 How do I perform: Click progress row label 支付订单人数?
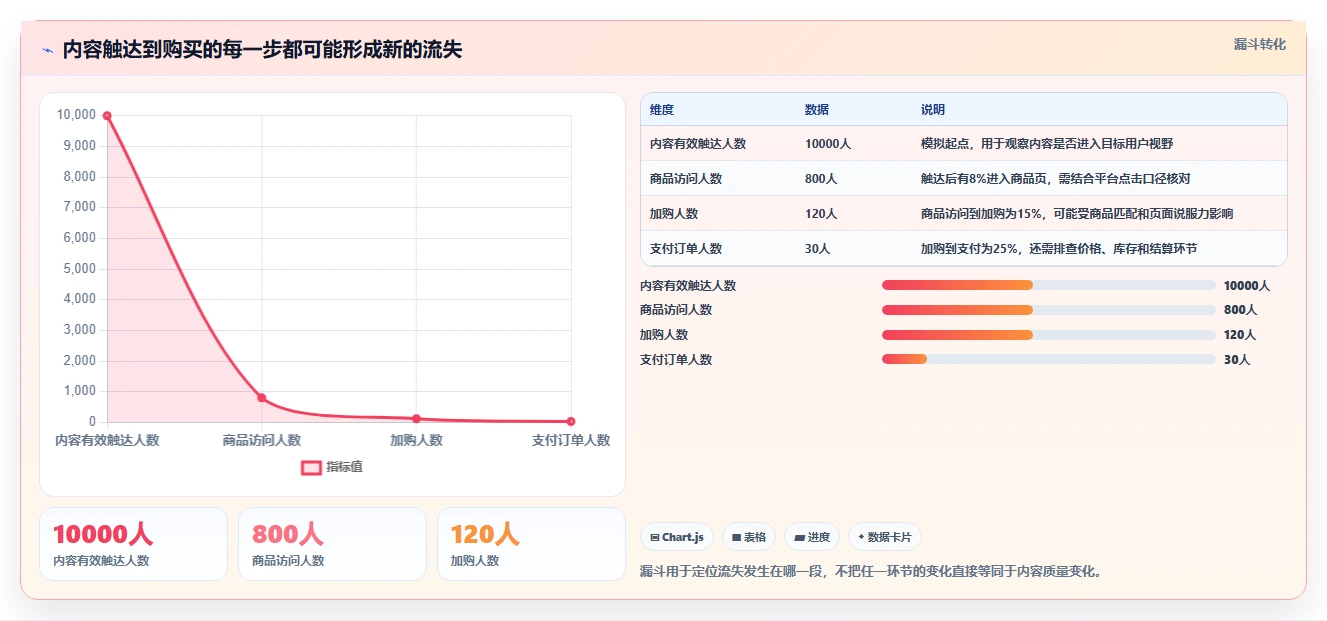click(x=676, y=360)
